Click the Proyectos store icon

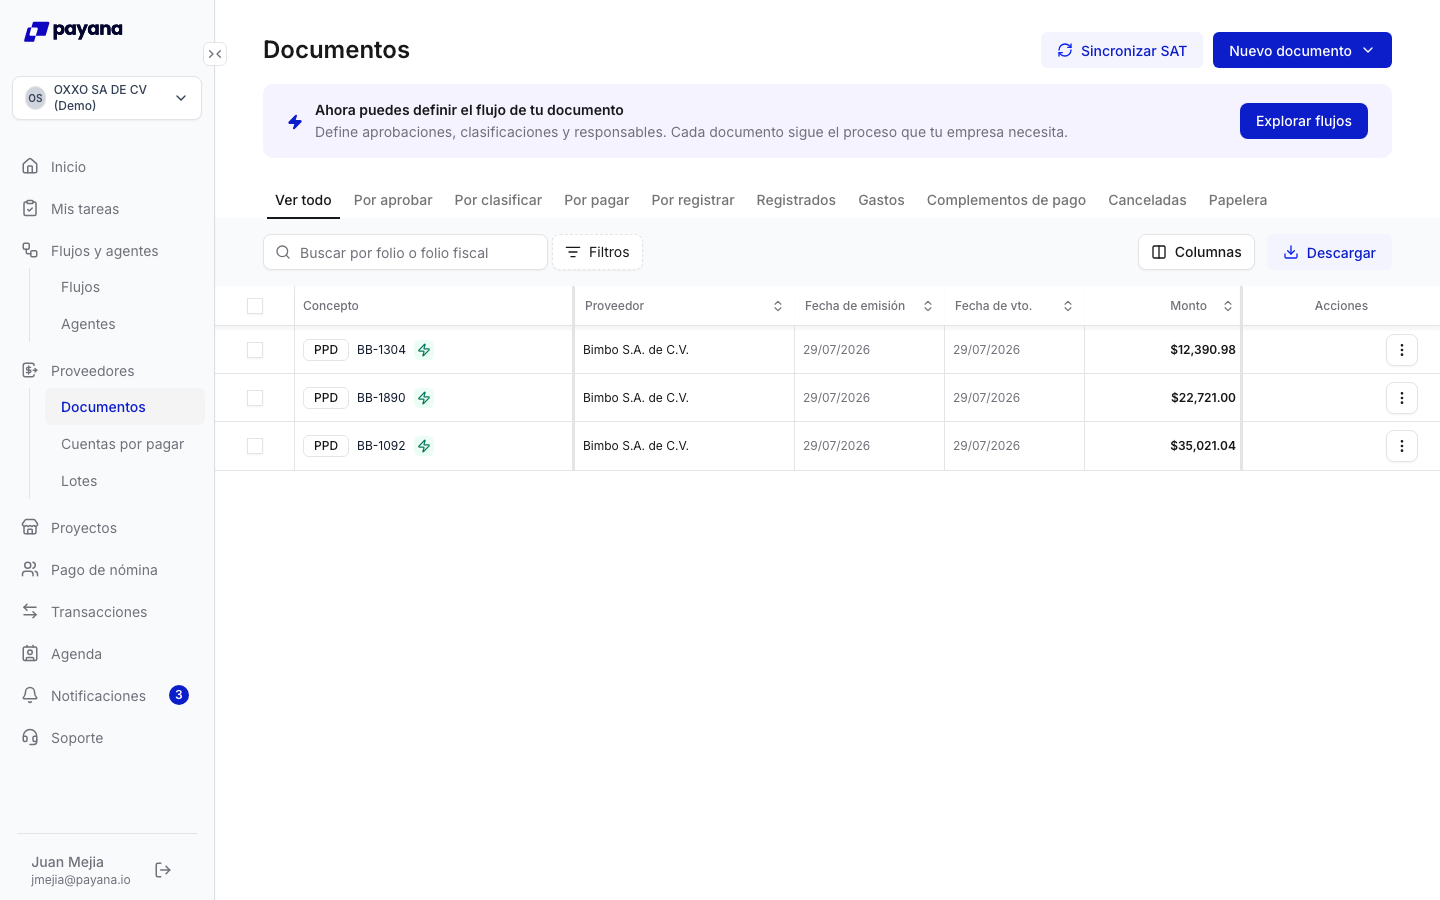point(31,527)
